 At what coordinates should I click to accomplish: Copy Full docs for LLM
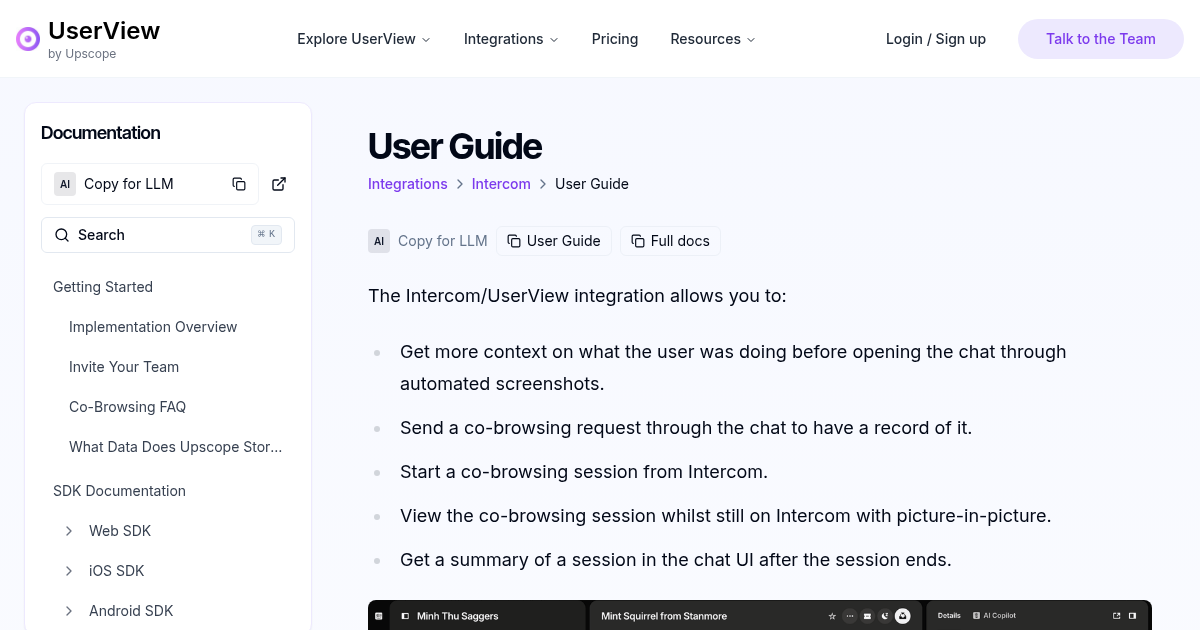[x=670, y=241]
